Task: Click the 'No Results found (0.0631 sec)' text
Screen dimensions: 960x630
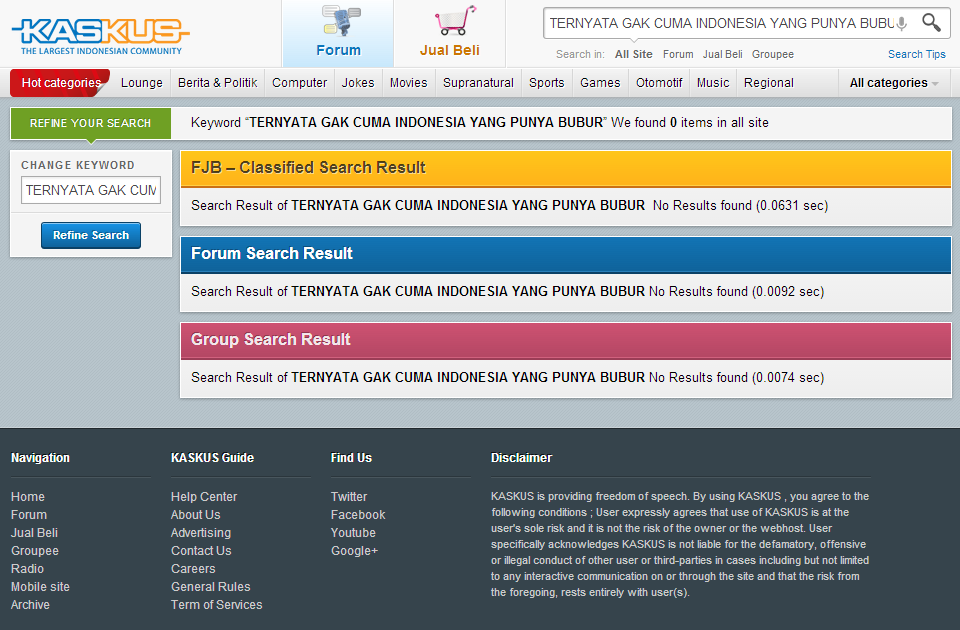Action: pyautogui.click(x=740, y=206)
